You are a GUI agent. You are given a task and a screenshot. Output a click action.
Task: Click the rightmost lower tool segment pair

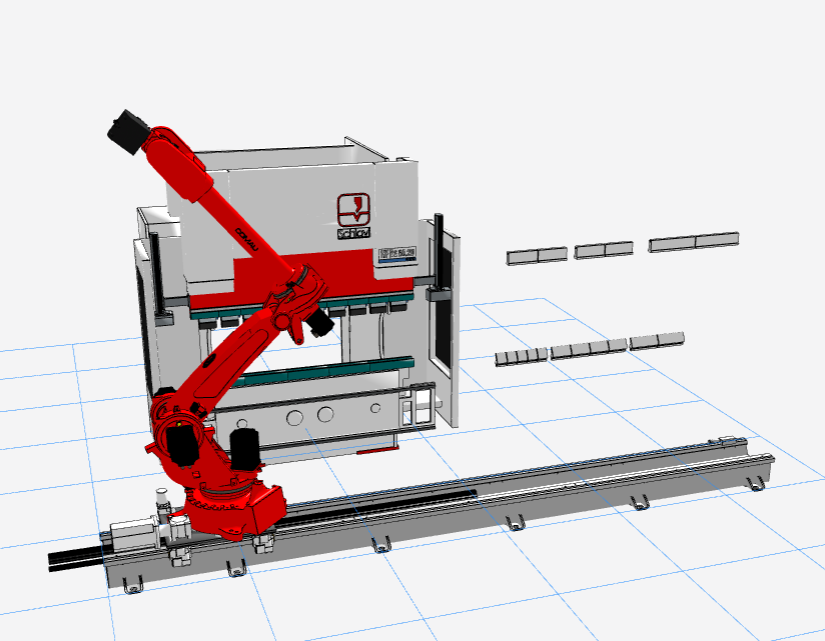pos(657,340)
